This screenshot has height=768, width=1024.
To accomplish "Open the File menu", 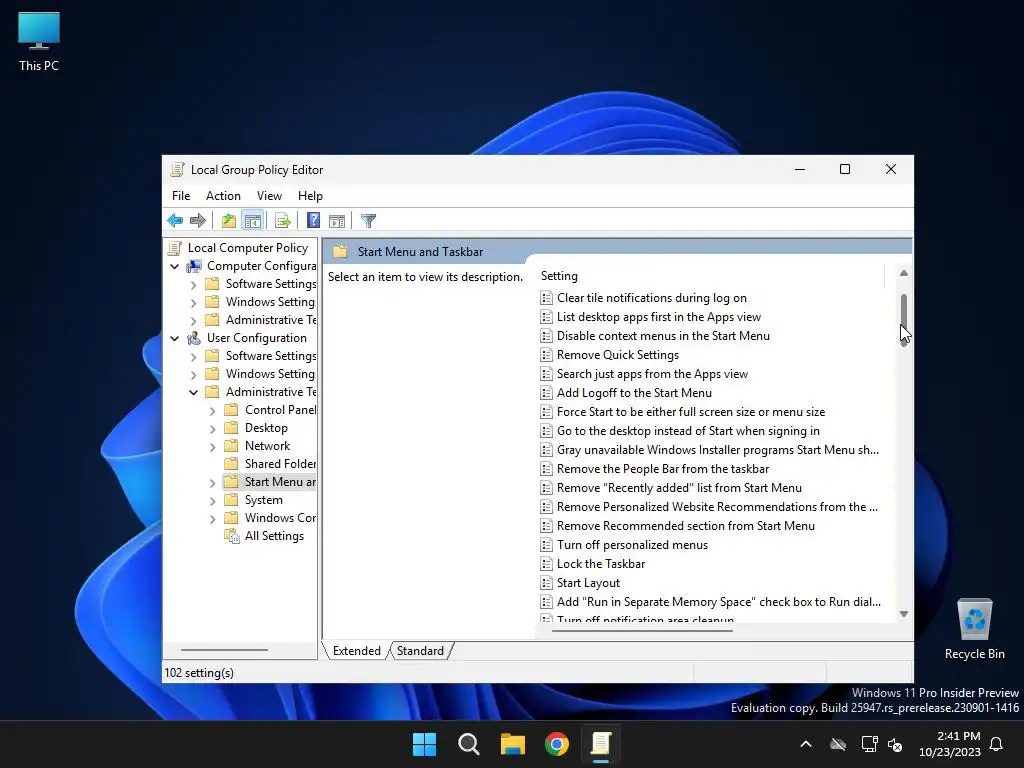I will tap(181, 196).
